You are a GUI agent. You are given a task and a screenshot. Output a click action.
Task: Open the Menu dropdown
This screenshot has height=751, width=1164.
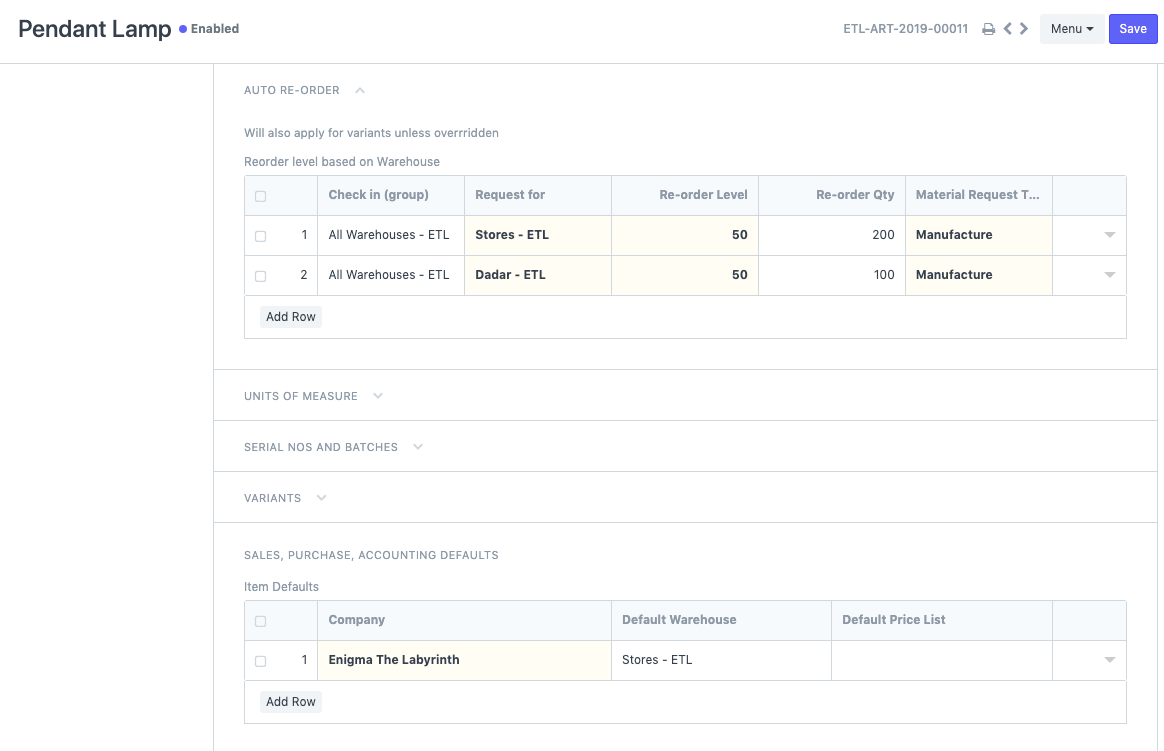[1071, 29]
